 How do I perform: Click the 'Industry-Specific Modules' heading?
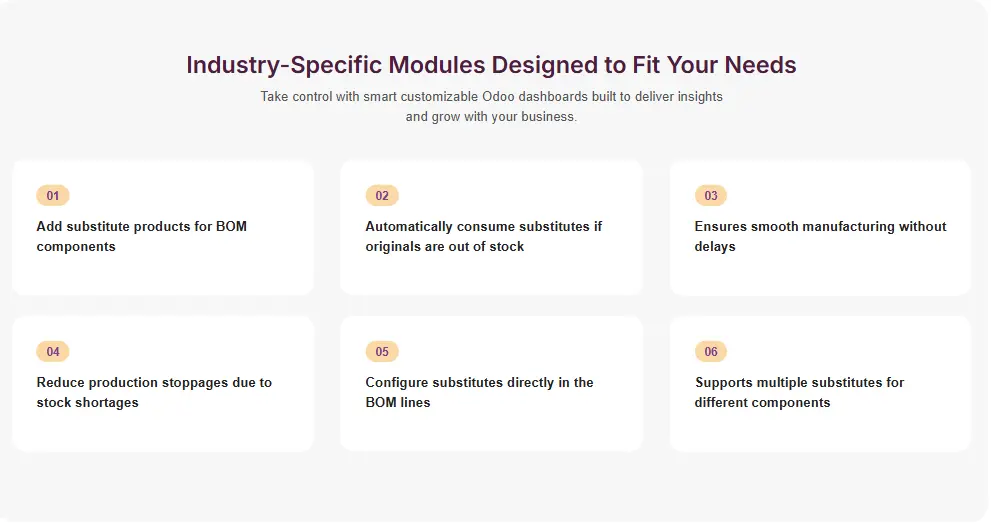pos(491,65)
